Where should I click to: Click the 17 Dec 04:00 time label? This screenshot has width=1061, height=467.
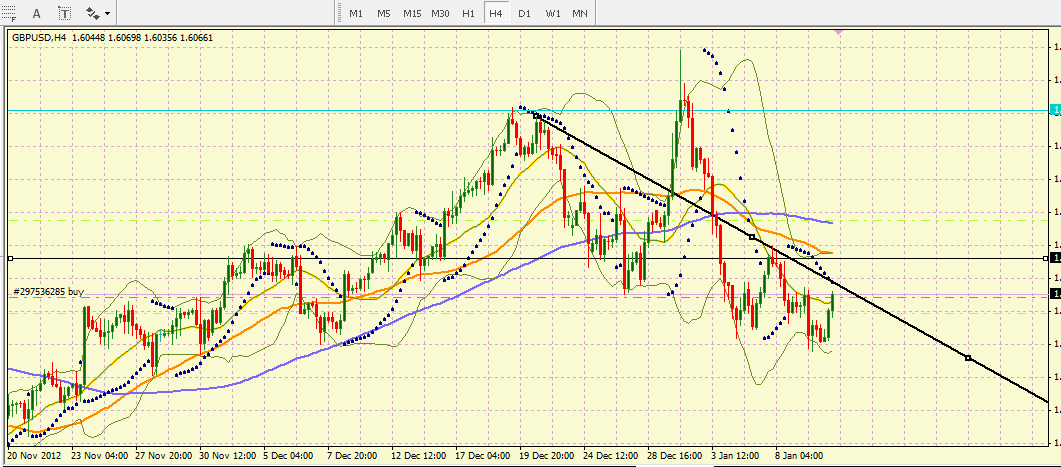[483, 455]
